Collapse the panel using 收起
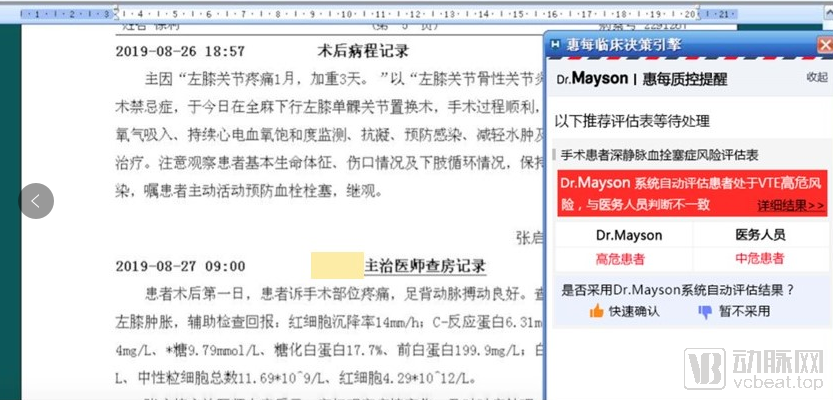This screenshot has width=833, height=400. pyautogui.click(x=817, y=78)
